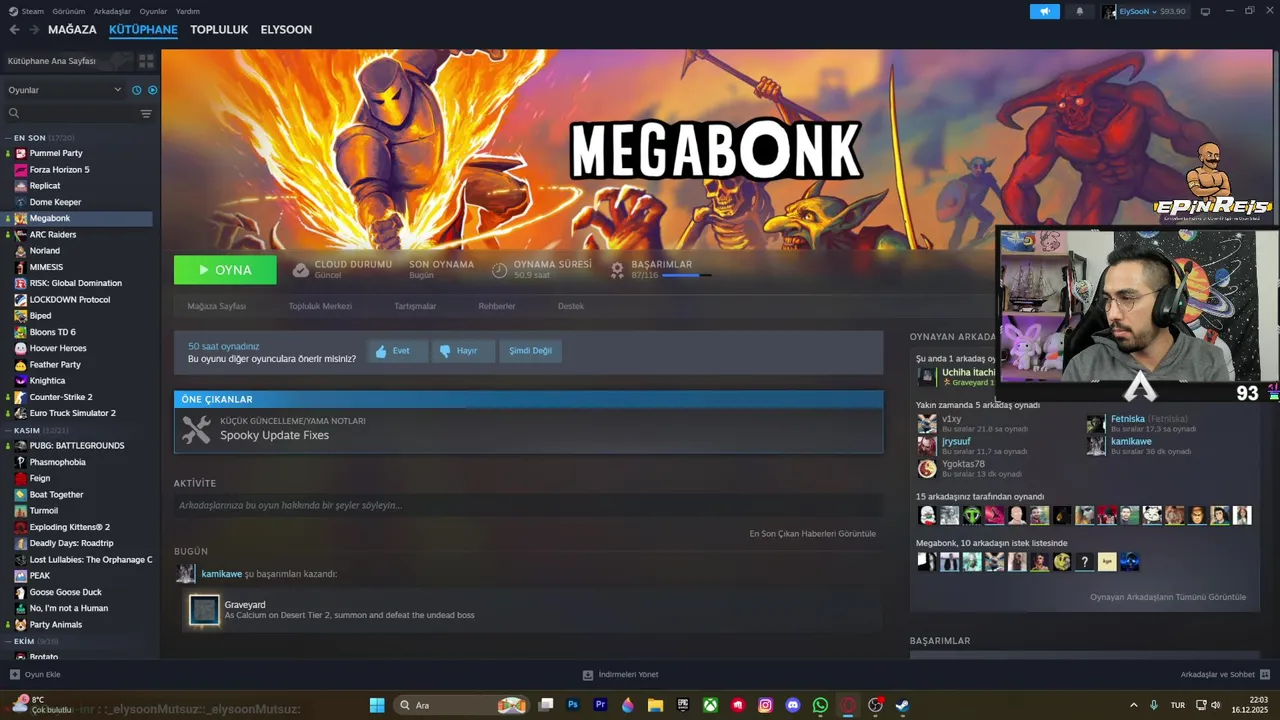Screen dimensions: 1280x720
Task: Open WhatsApp from the taskbar
Action: (x=821, y=705)
